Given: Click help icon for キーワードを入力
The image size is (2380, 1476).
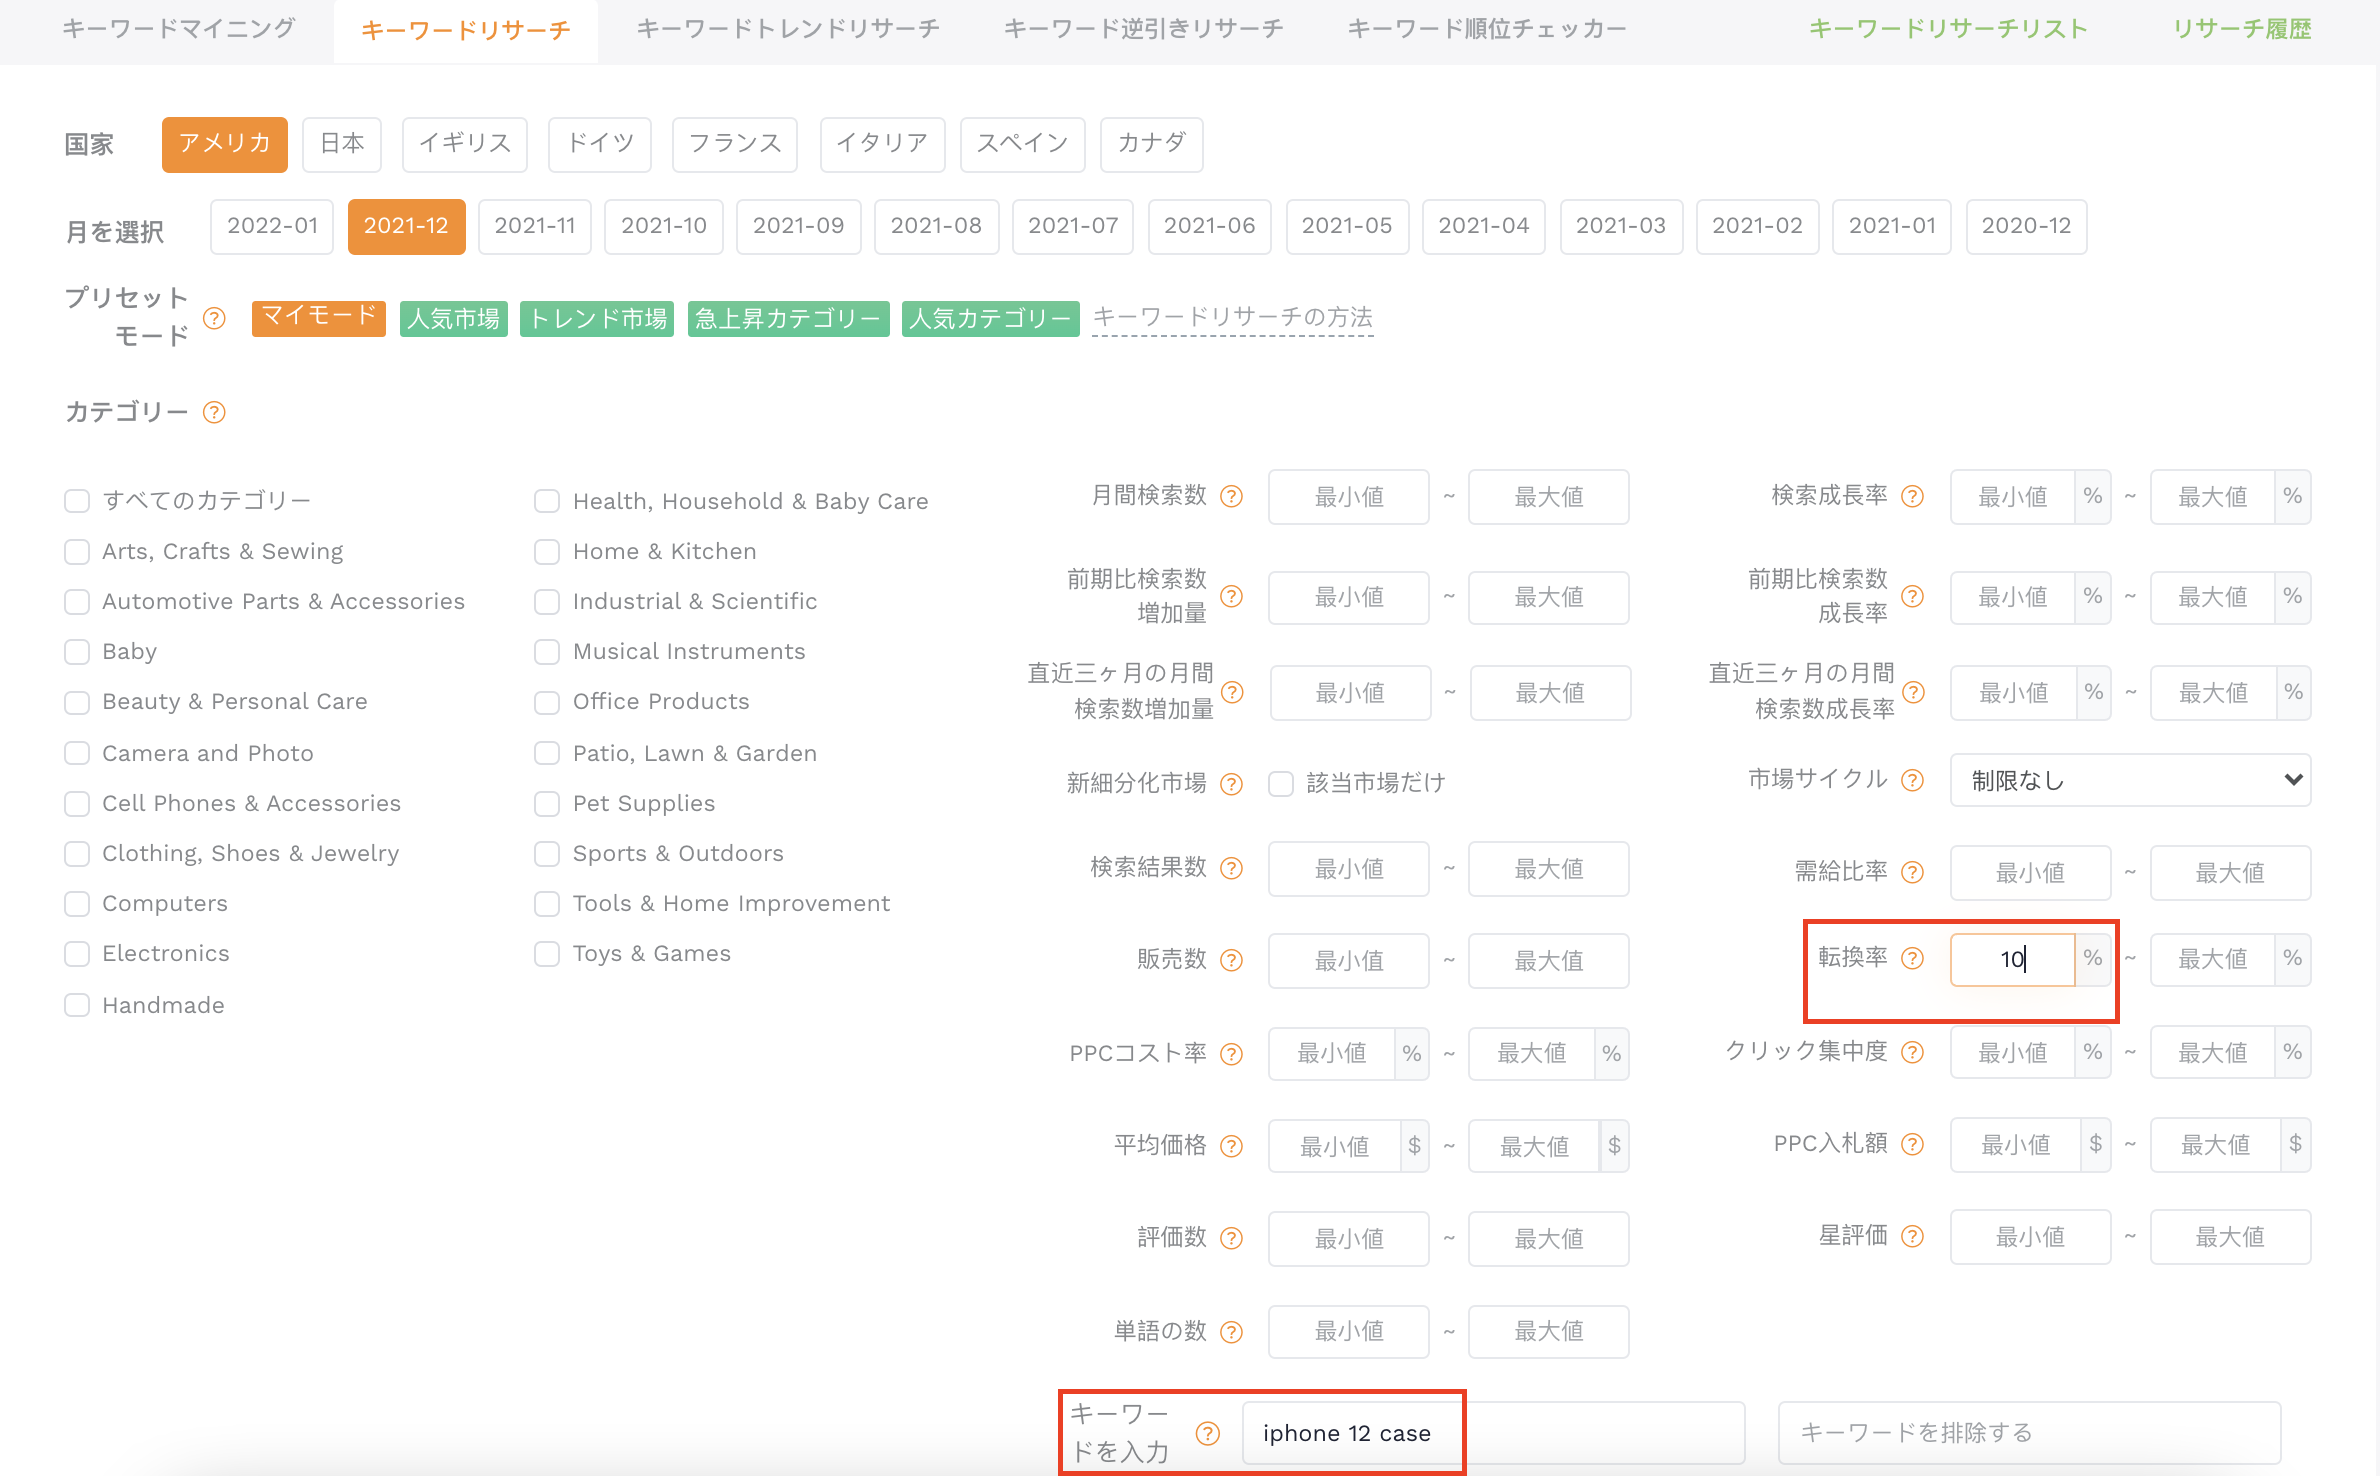Looking at the screenshot, I should (x=1208, y=1433).
